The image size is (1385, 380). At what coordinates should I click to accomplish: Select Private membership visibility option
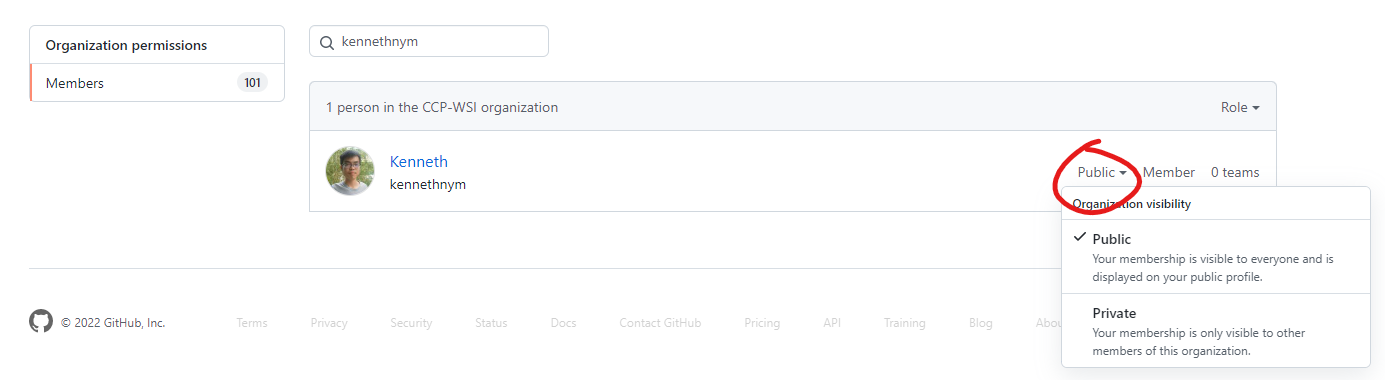point(1216,331)
